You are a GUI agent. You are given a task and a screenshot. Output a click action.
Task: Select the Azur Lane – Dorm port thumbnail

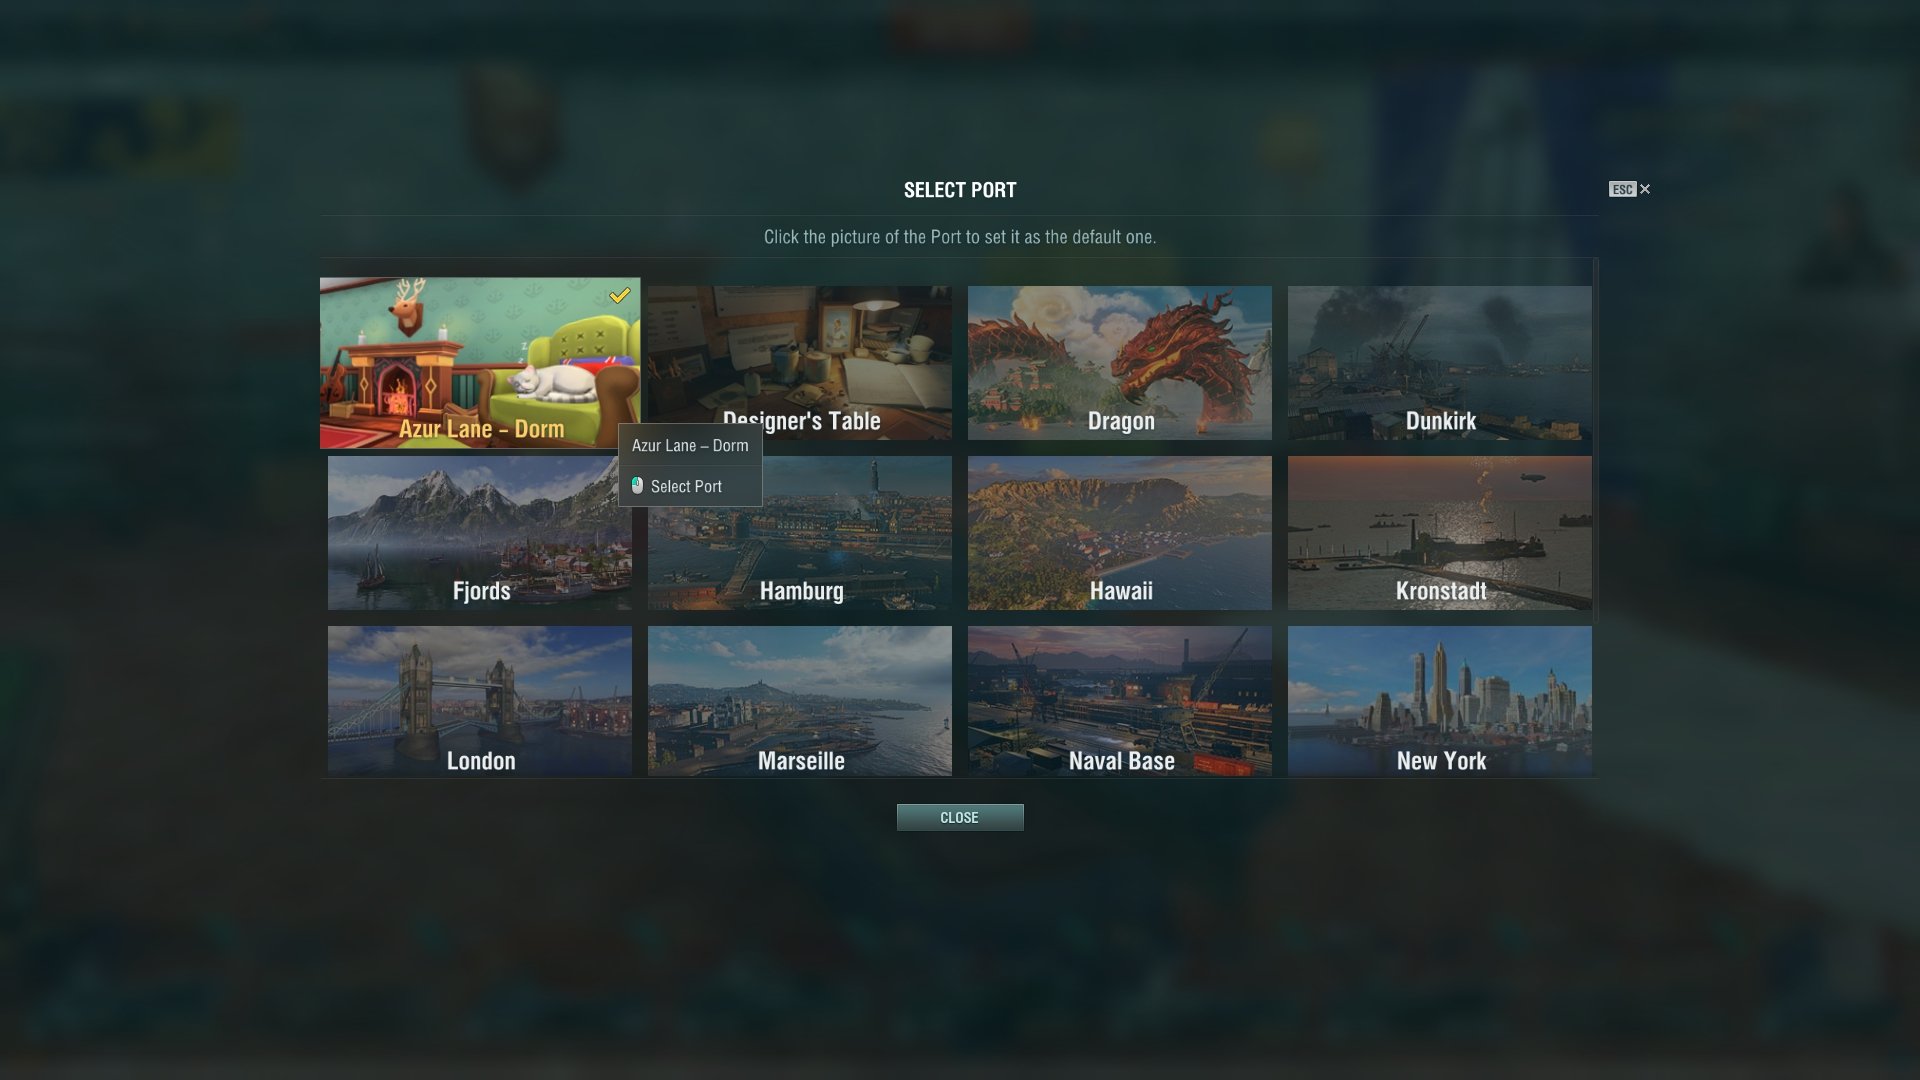[480, 363]
